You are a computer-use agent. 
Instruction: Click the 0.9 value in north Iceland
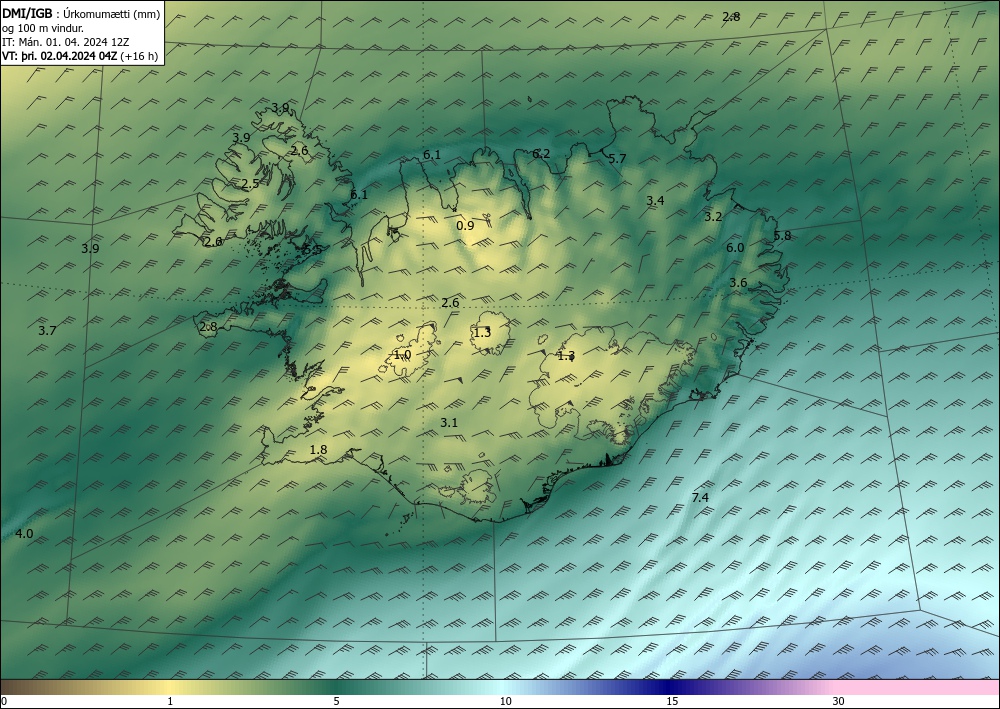(466, 226)
